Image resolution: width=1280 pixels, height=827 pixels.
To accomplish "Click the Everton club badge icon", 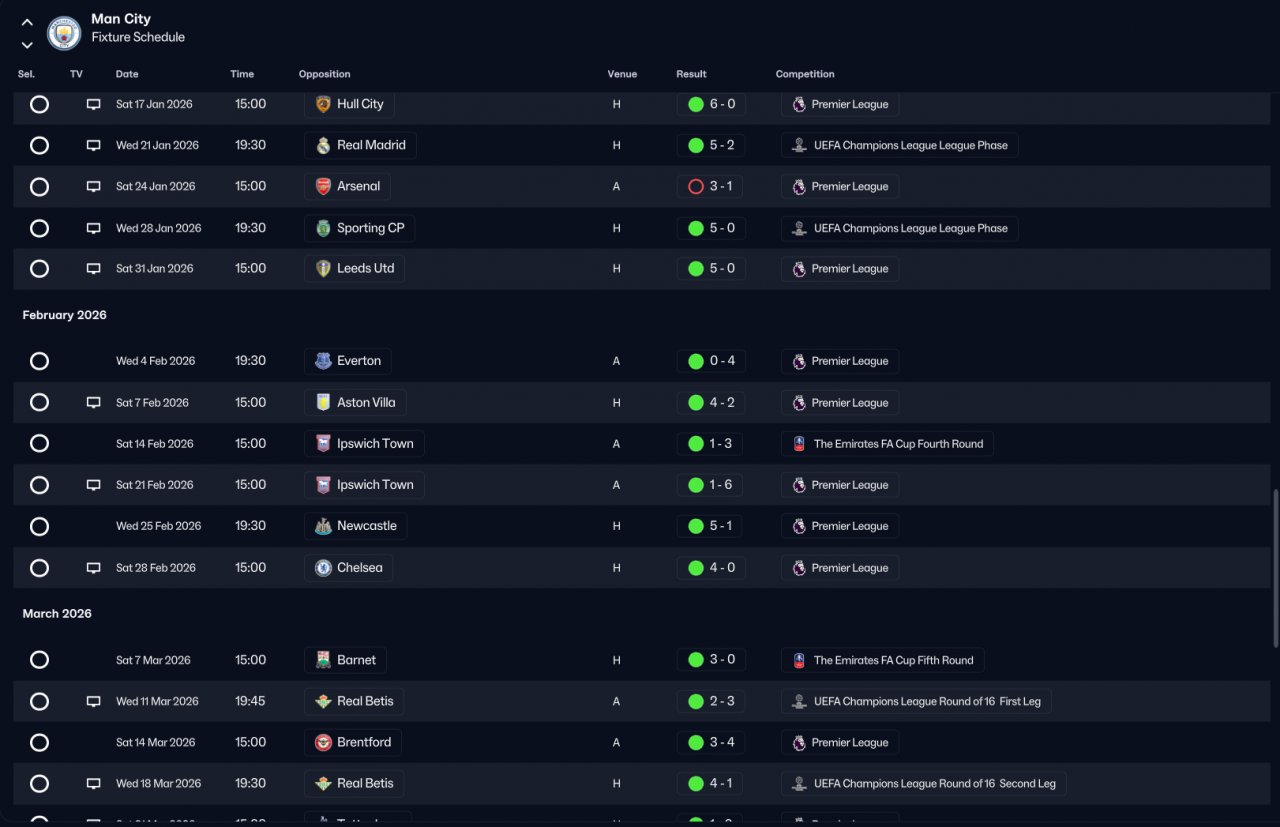I will pyautogui.click(x=323, y=361).
